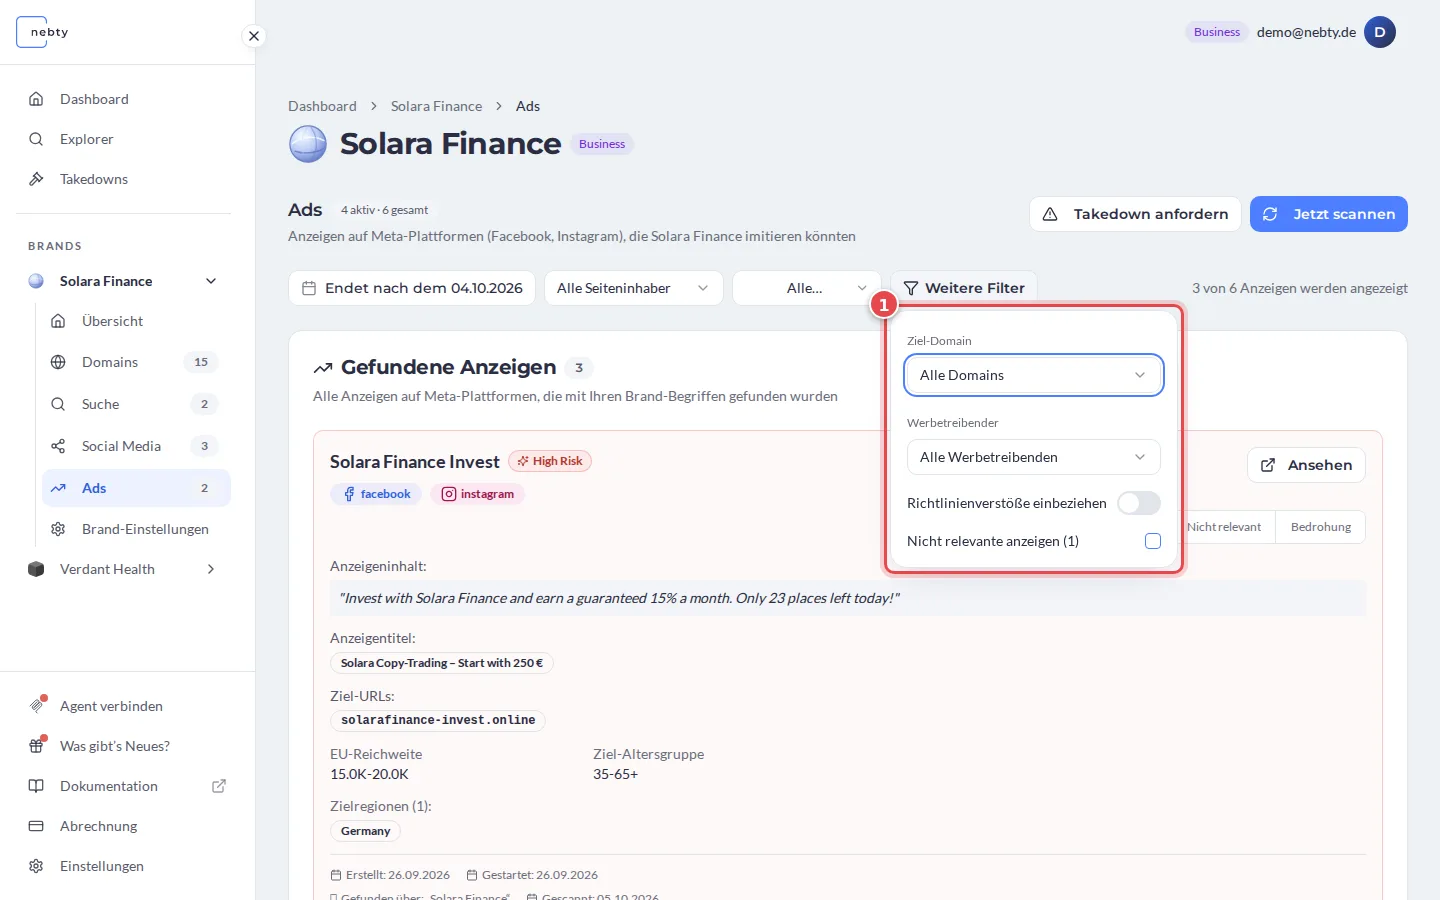This screenshot has height=900, width=1440.
Task: Click the Dashboard breadcrumb
Action: 322,106
